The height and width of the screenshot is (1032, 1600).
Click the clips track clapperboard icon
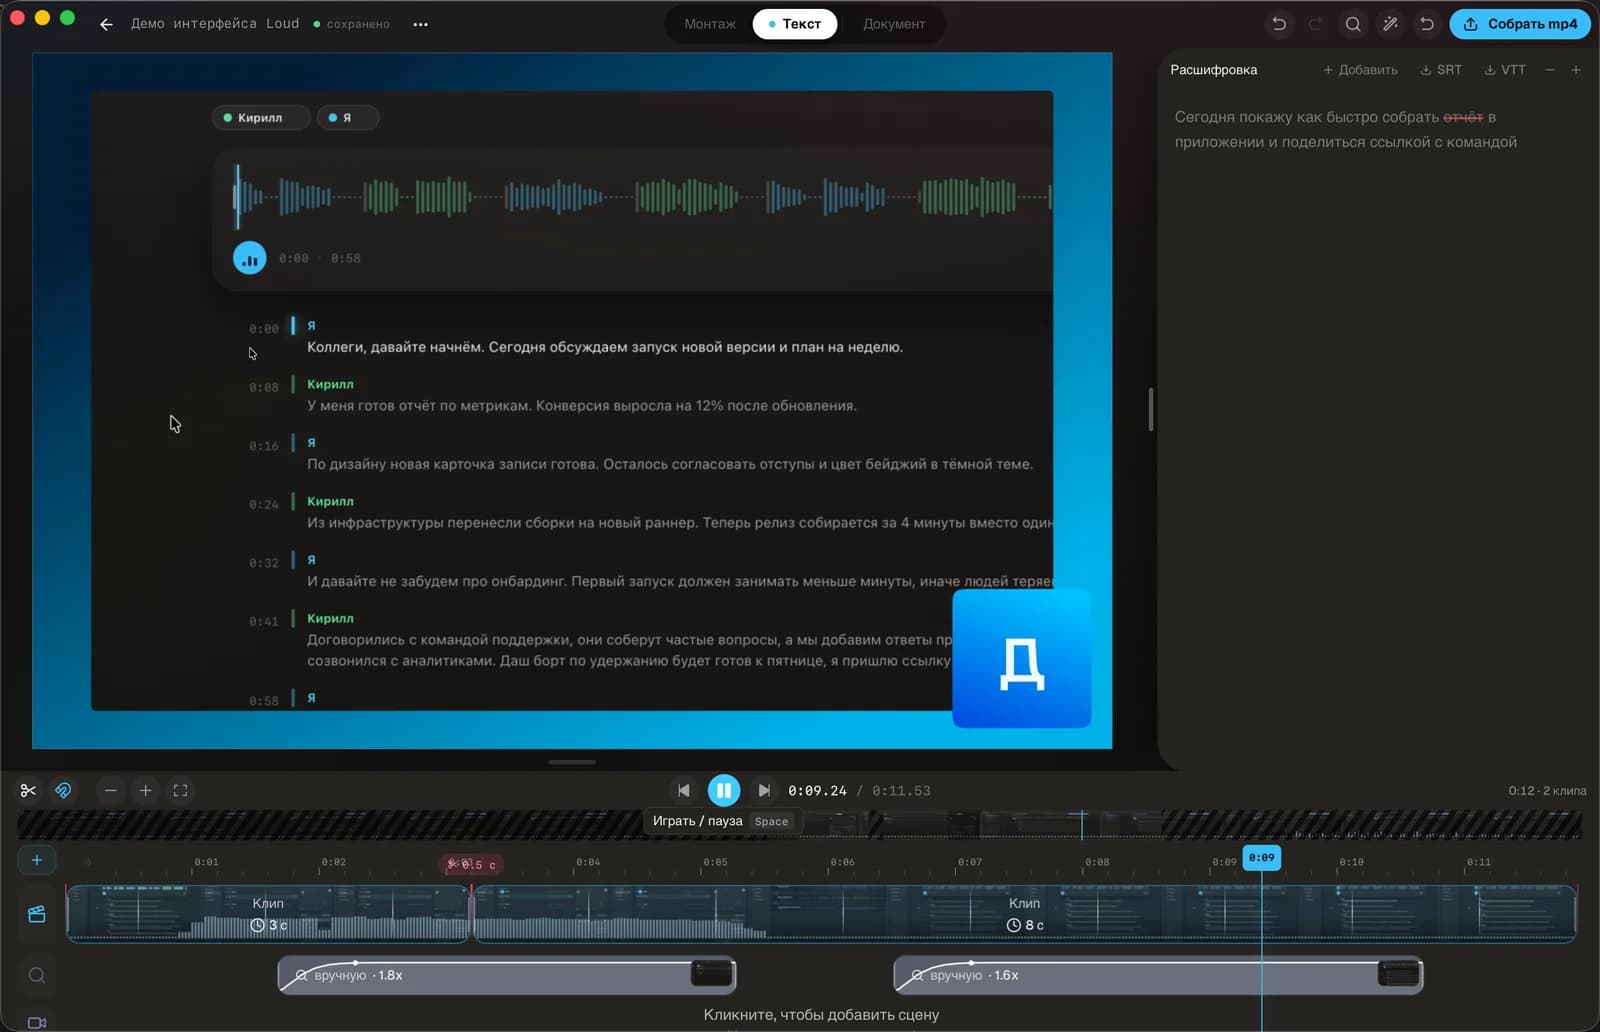(x=37, y=914)
